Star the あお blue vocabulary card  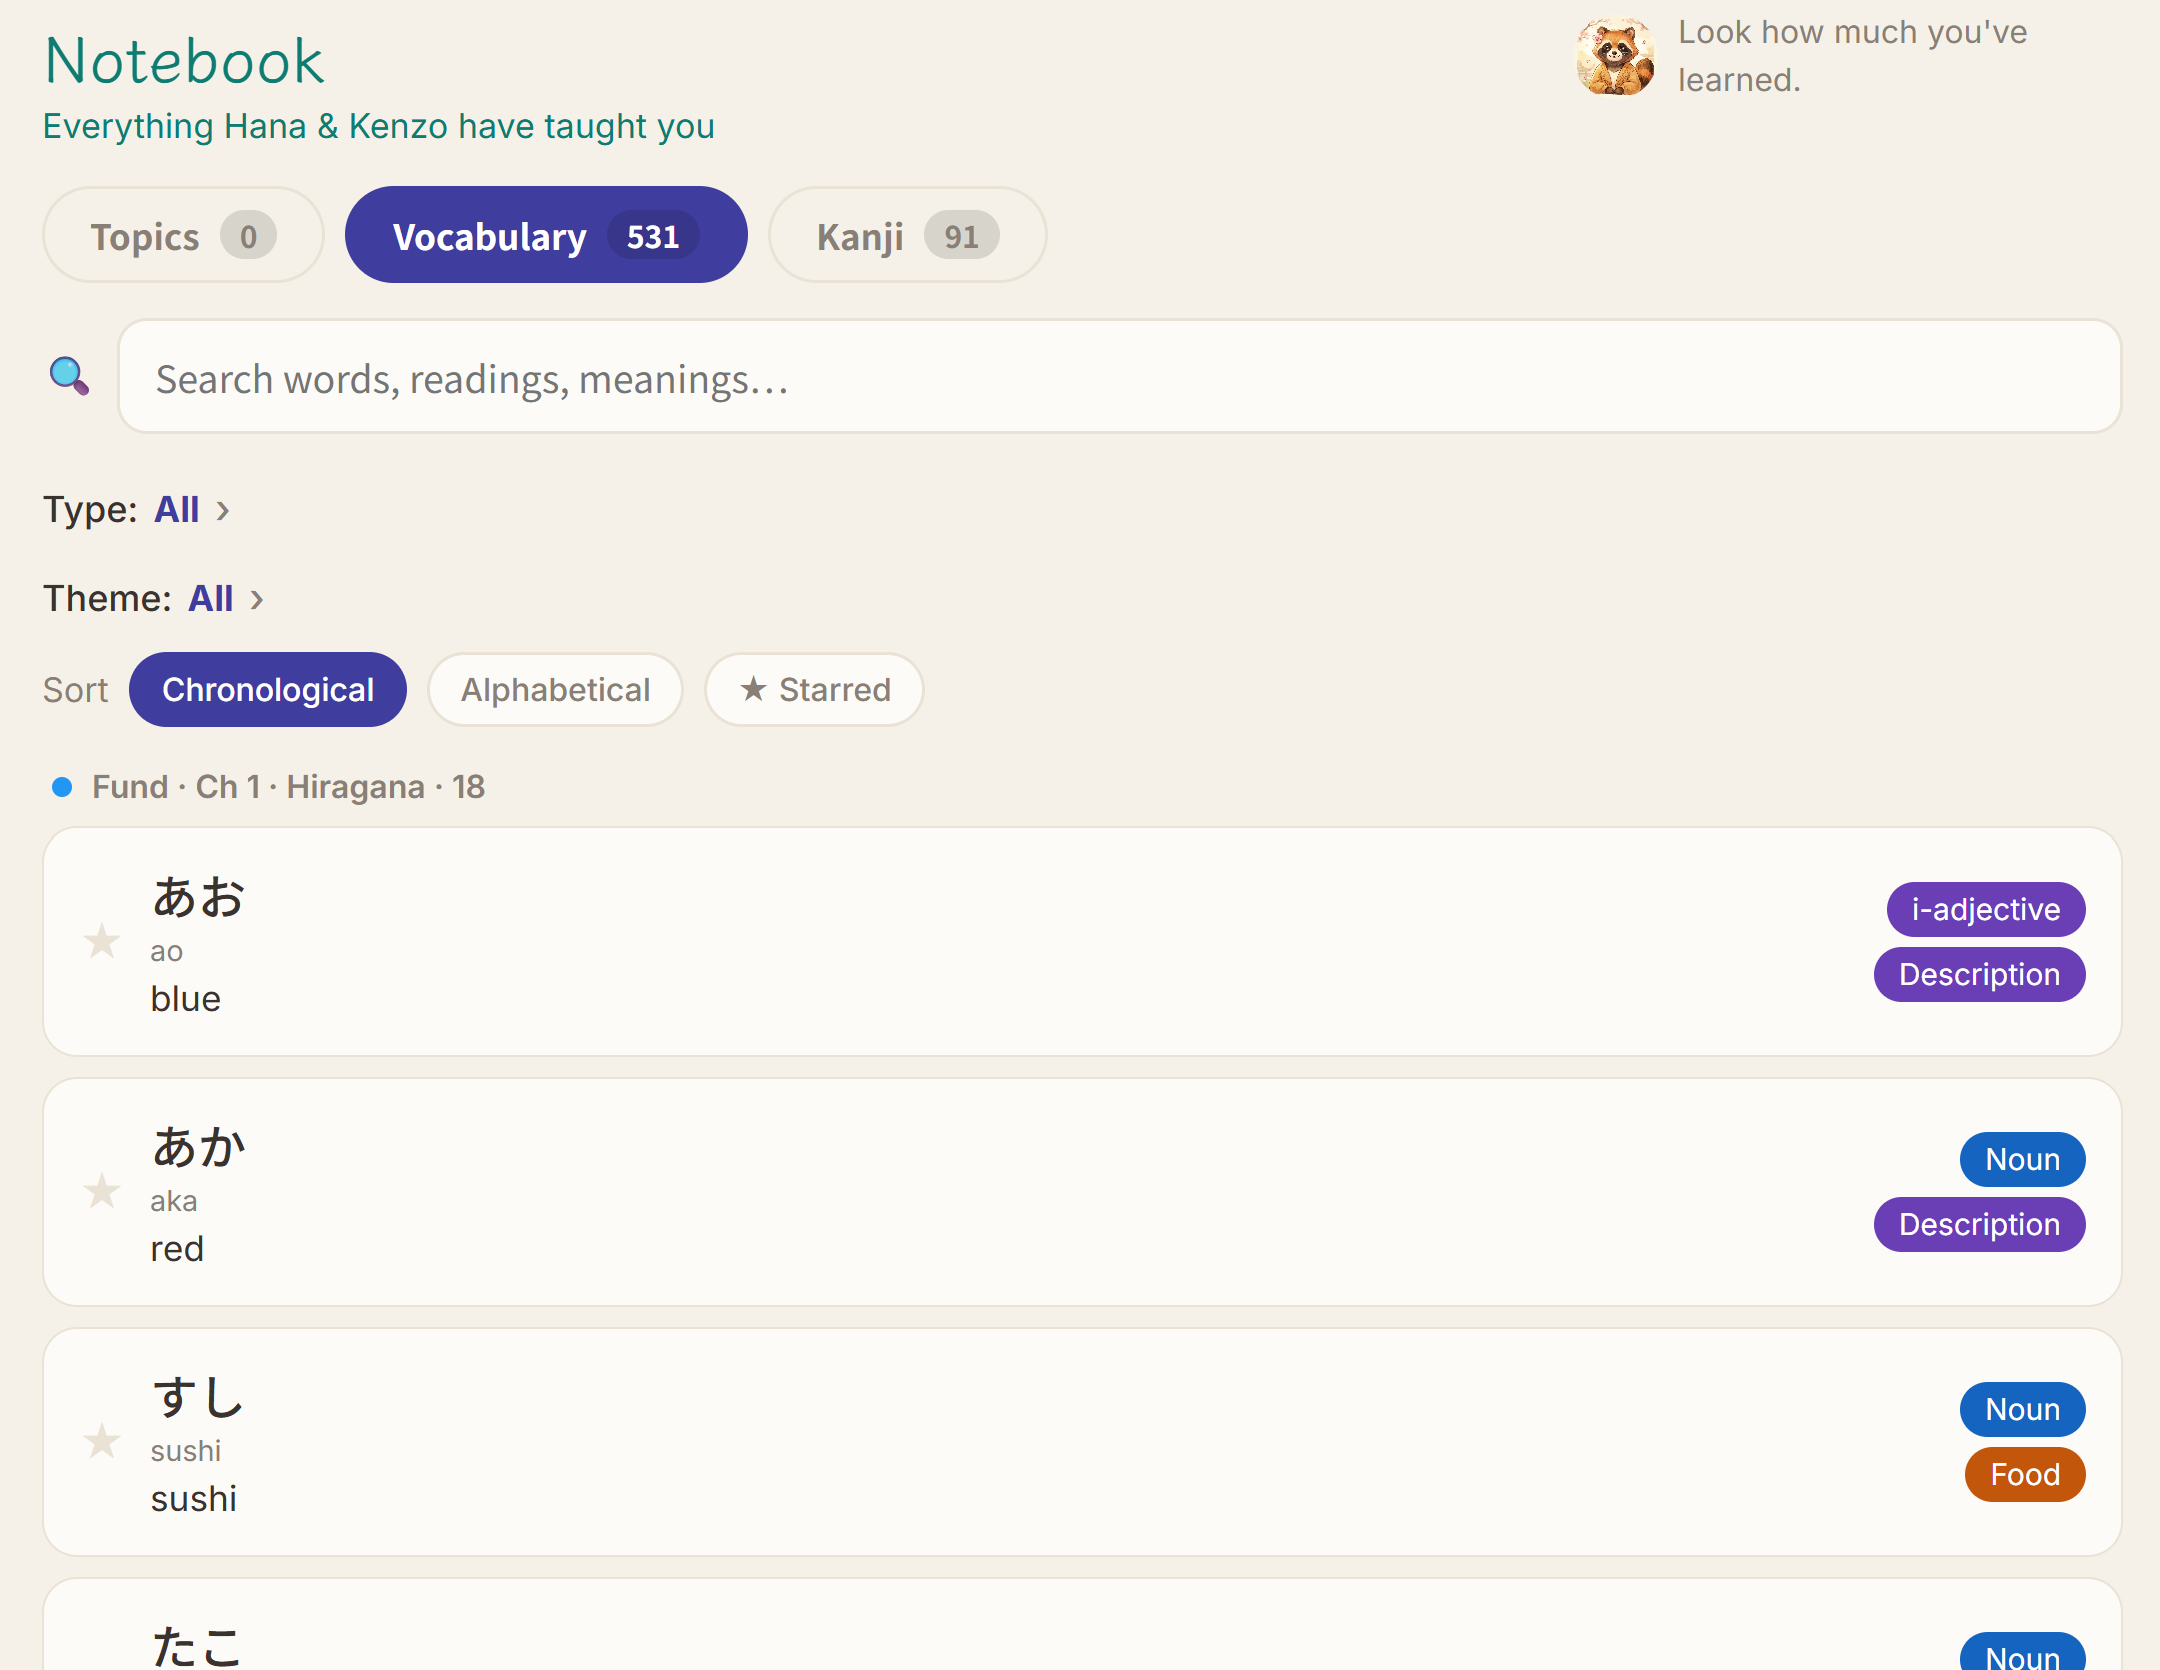pos(101,941)
